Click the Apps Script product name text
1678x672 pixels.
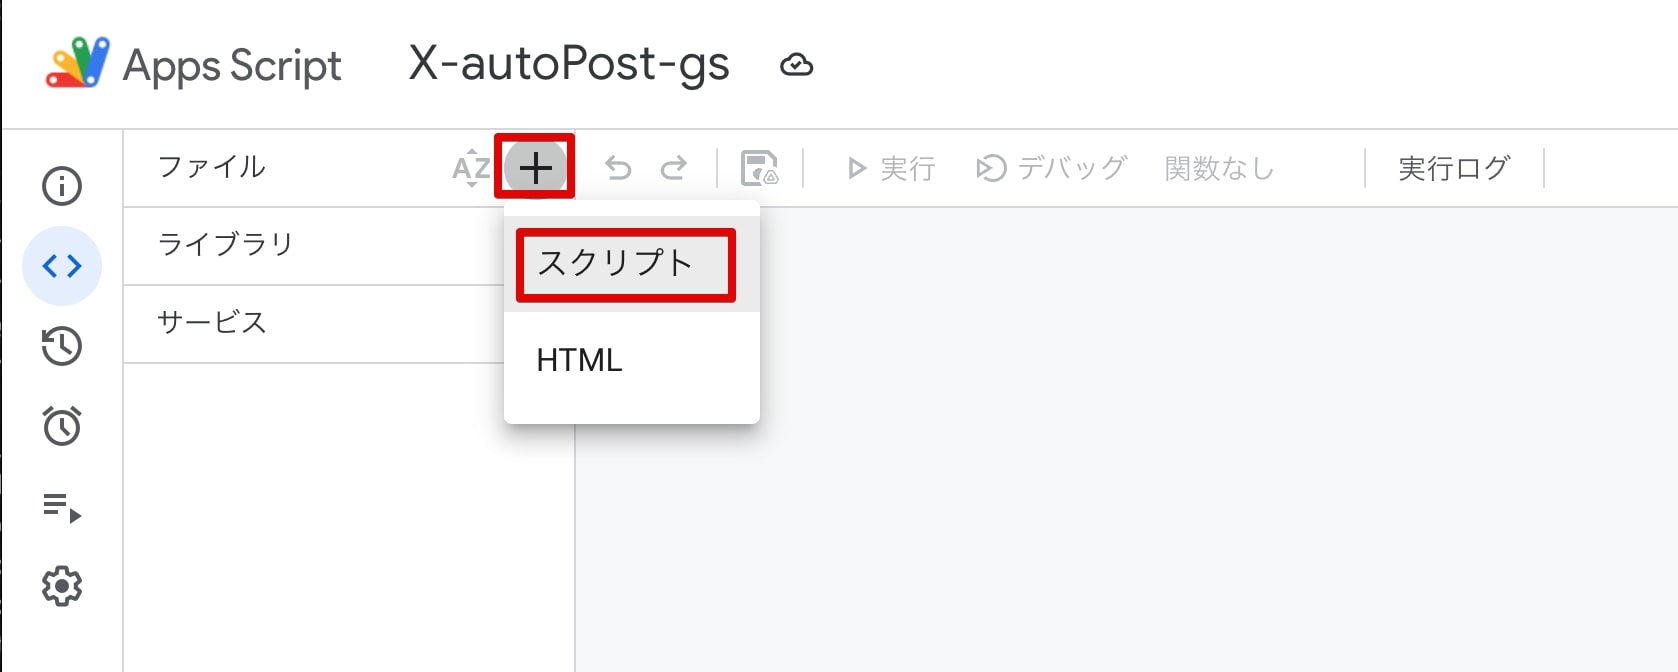(232, 66)
